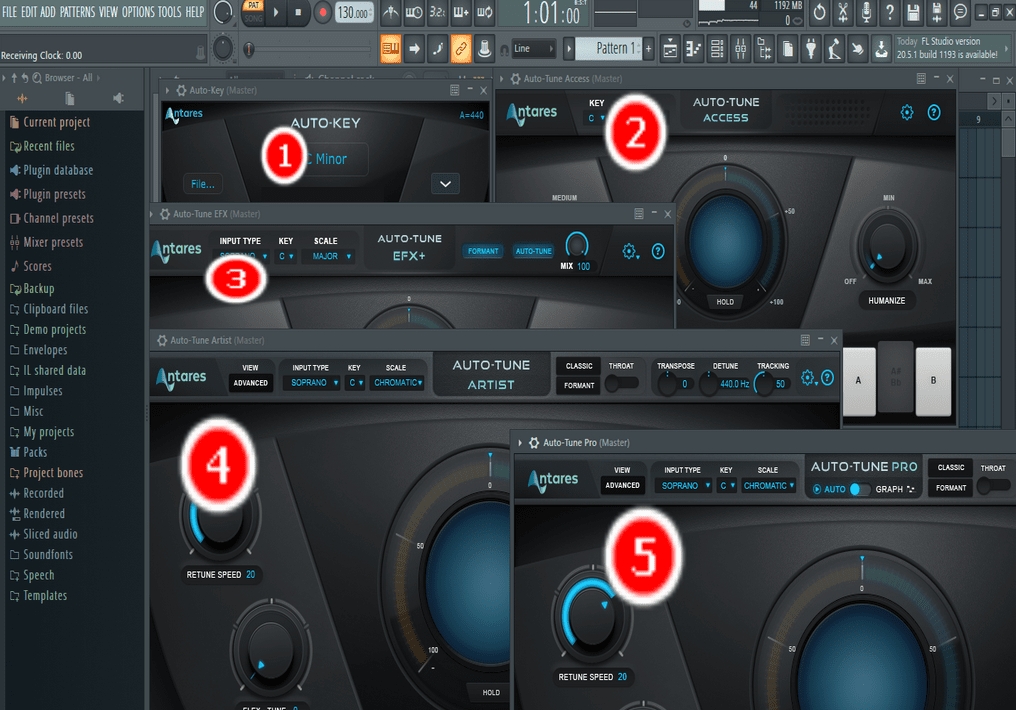1016x710 pixels.
Task: Toggle the magnet snap icon
Action: [x=504, y=49]
